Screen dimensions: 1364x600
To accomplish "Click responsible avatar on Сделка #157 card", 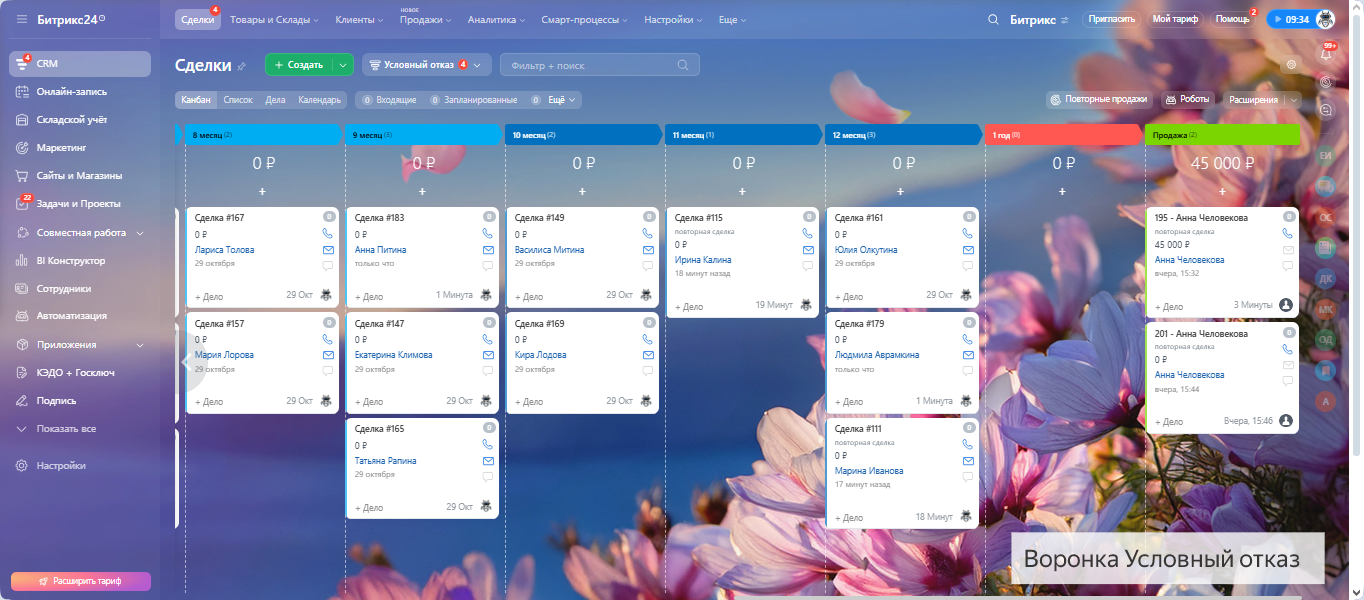I will pyautogui.click(x=326, y=401).
